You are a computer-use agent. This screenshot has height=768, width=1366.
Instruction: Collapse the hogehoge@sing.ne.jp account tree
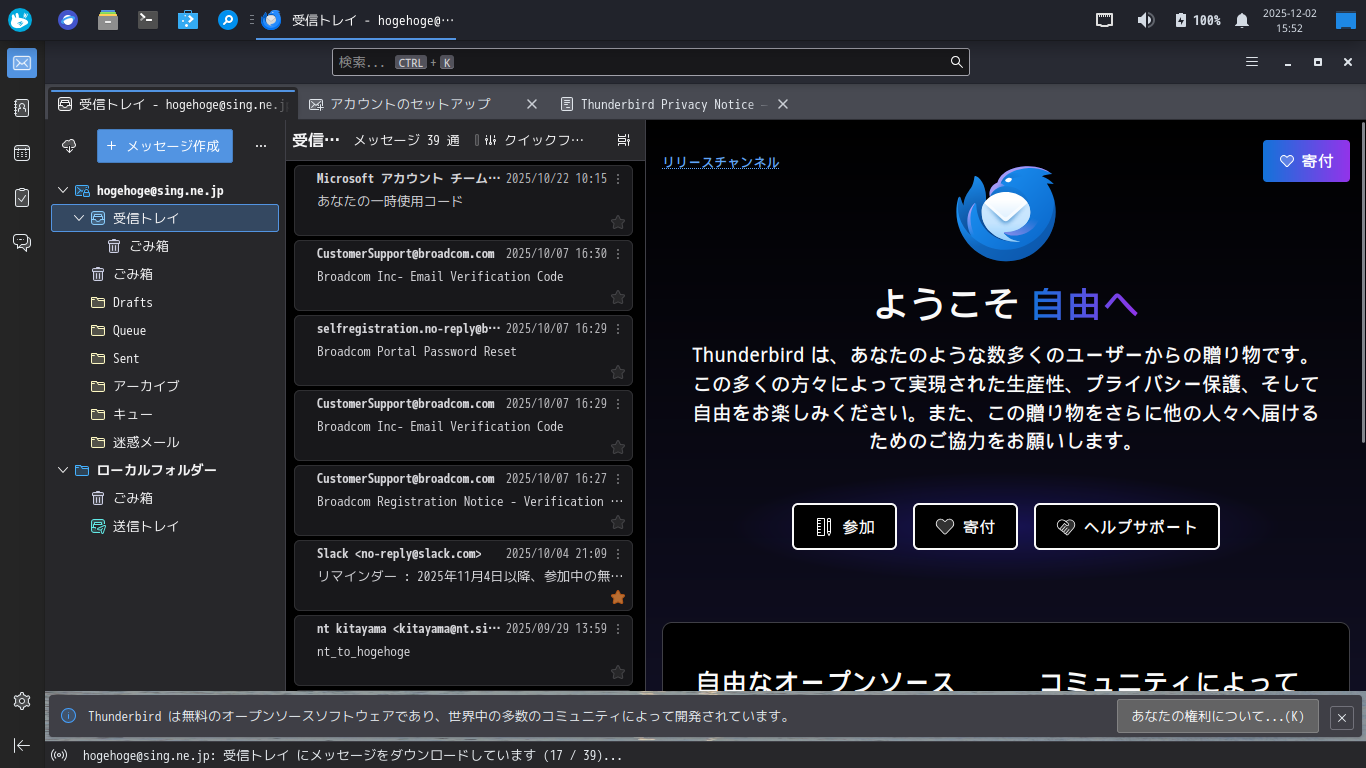pos(63,190)
